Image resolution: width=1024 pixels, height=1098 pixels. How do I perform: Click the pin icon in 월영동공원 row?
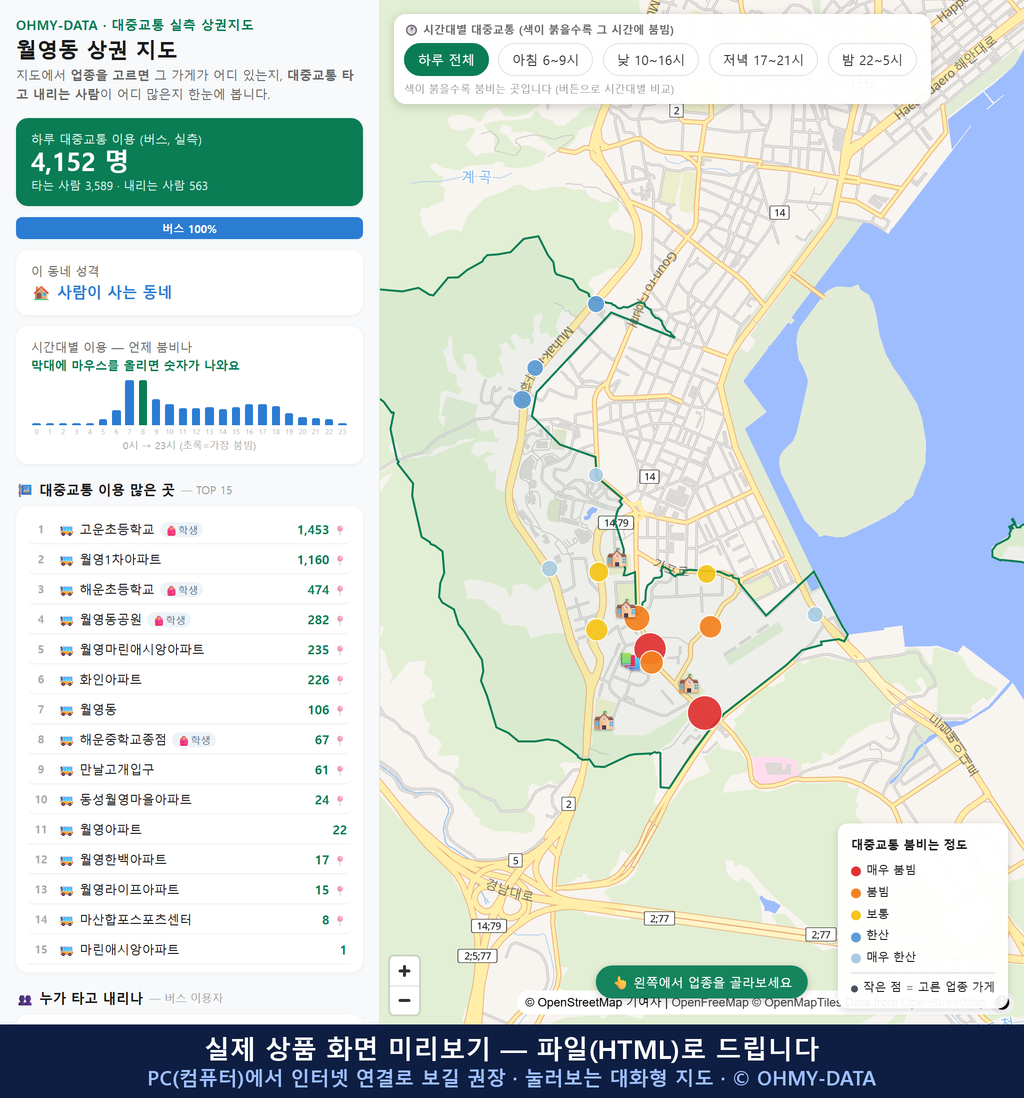point(340,620)
